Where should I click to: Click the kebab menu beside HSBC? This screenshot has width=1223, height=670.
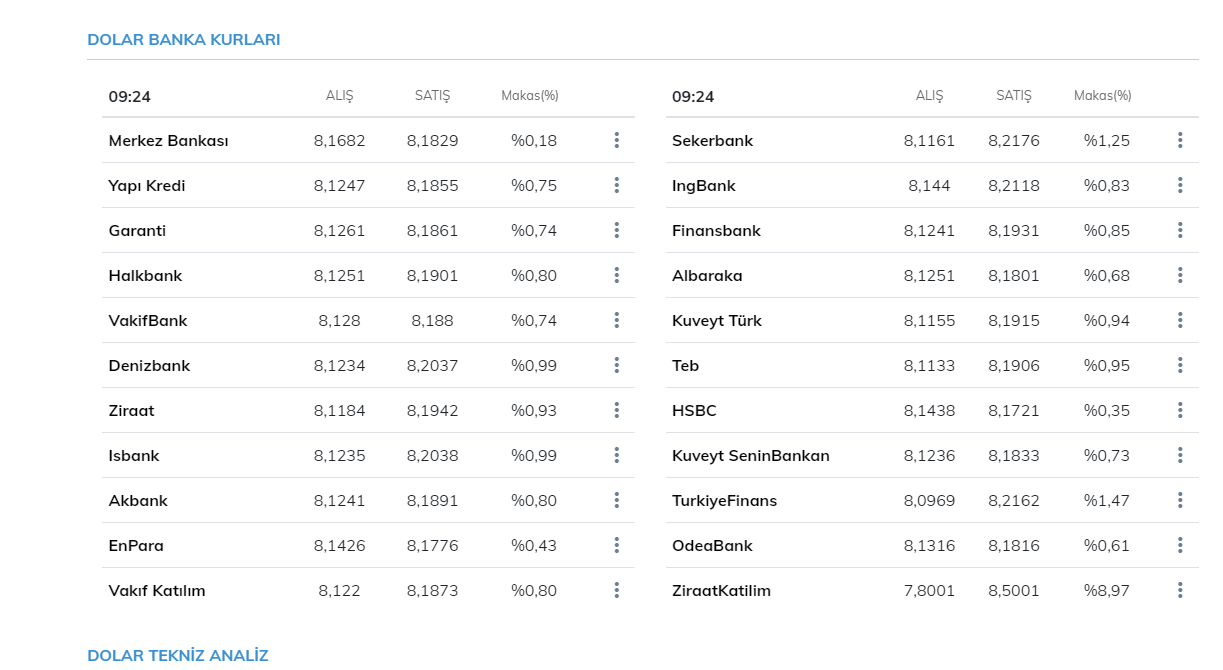[1180, 410]
